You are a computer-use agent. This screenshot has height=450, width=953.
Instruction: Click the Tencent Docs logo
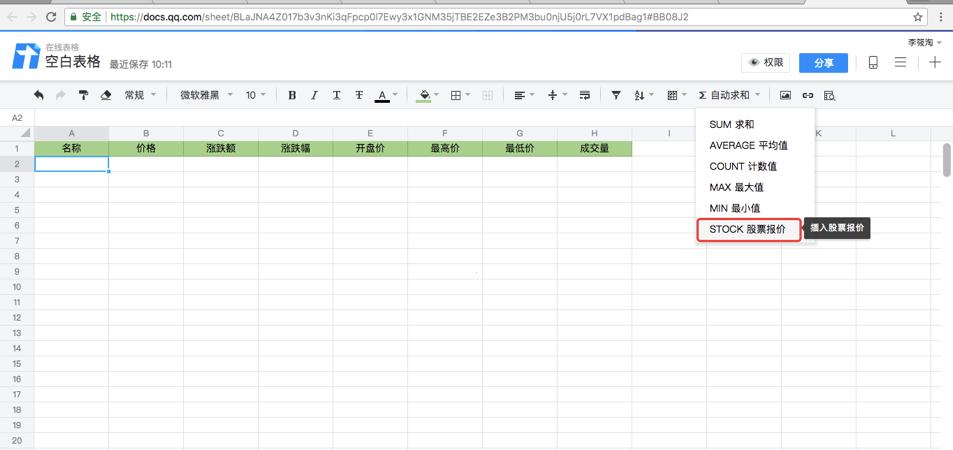pyautogui.click(x=26, y=56)
